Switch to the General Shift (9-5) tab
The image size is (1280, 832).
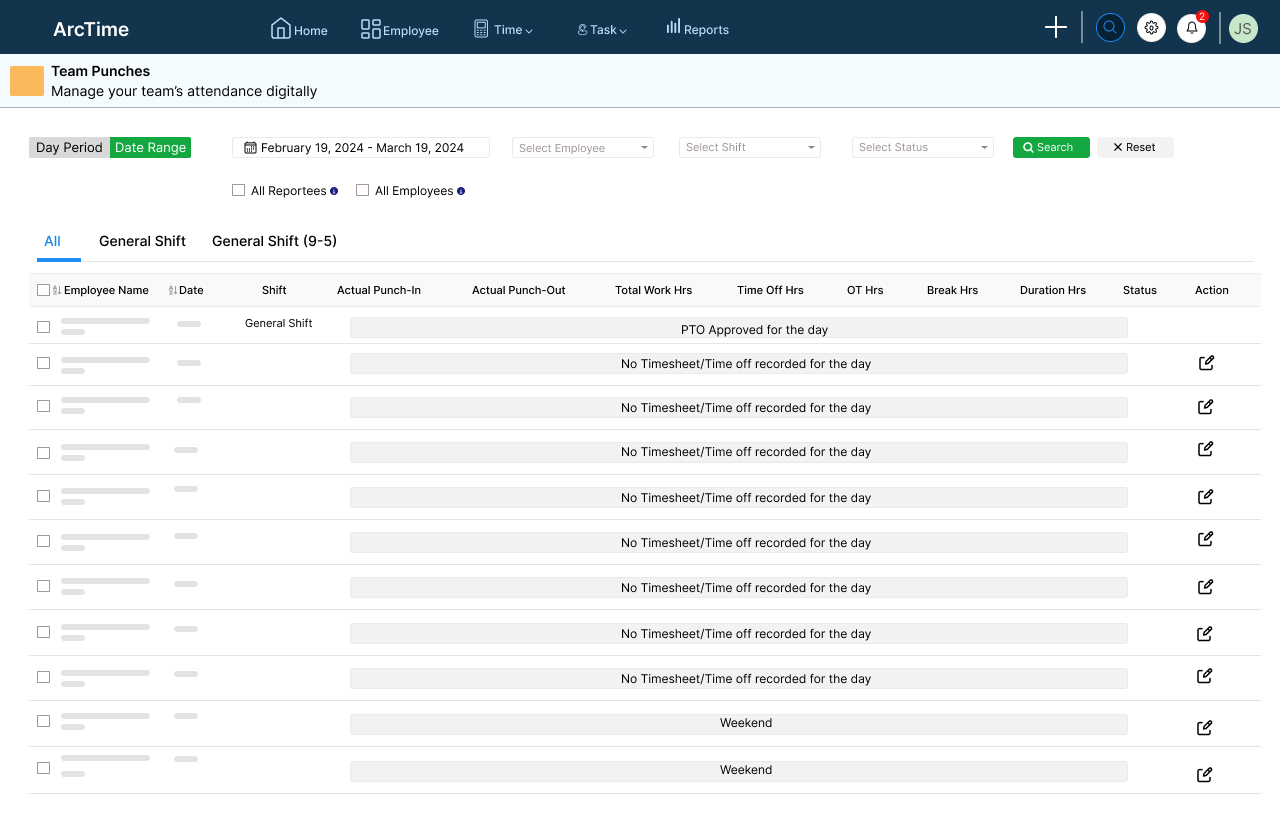(274, 241)
